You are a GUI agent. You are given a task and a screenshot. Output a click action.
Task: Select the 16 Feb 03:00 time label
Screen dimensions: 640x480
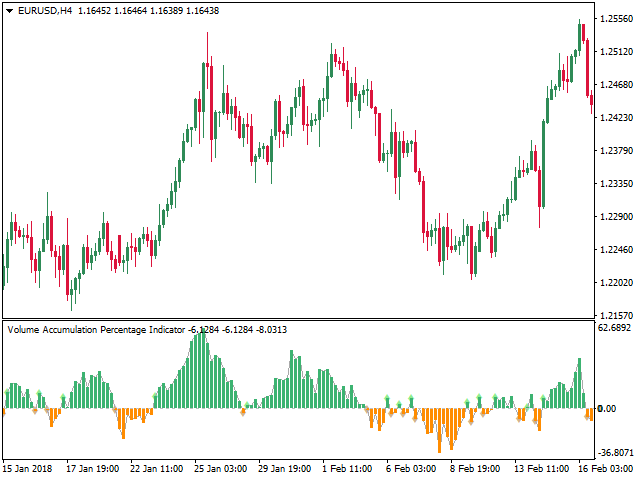605,468
